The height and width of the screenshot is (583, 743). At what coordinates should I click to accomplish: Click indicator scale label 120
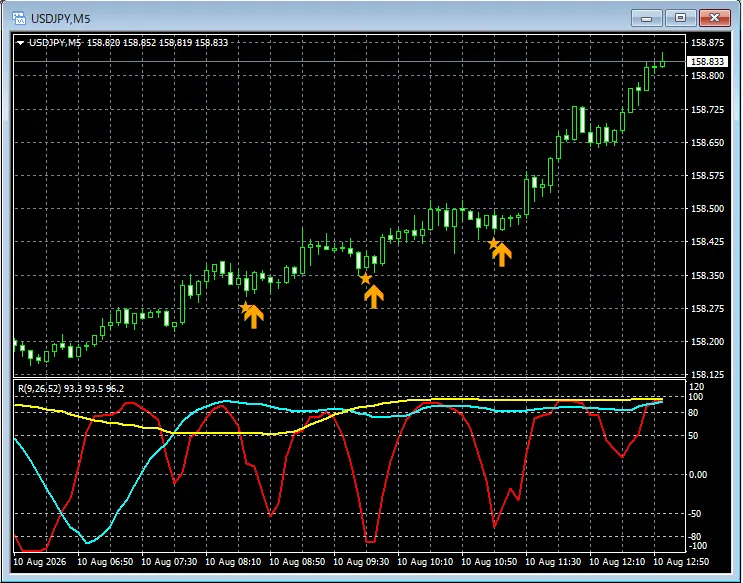pos(698,387)
